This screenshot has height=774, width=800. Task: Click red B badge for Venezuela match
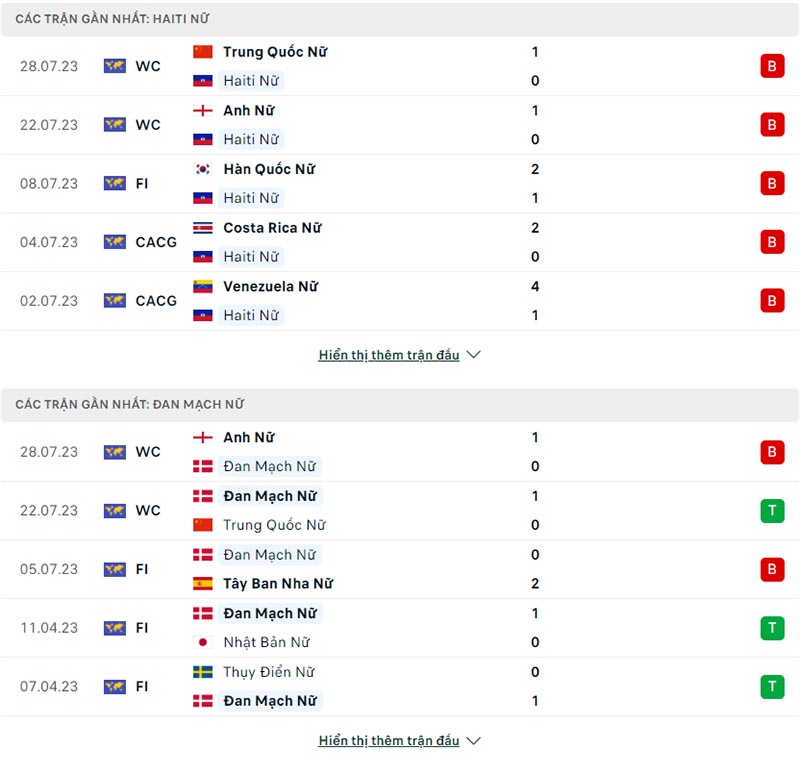[x=771, y=301]
